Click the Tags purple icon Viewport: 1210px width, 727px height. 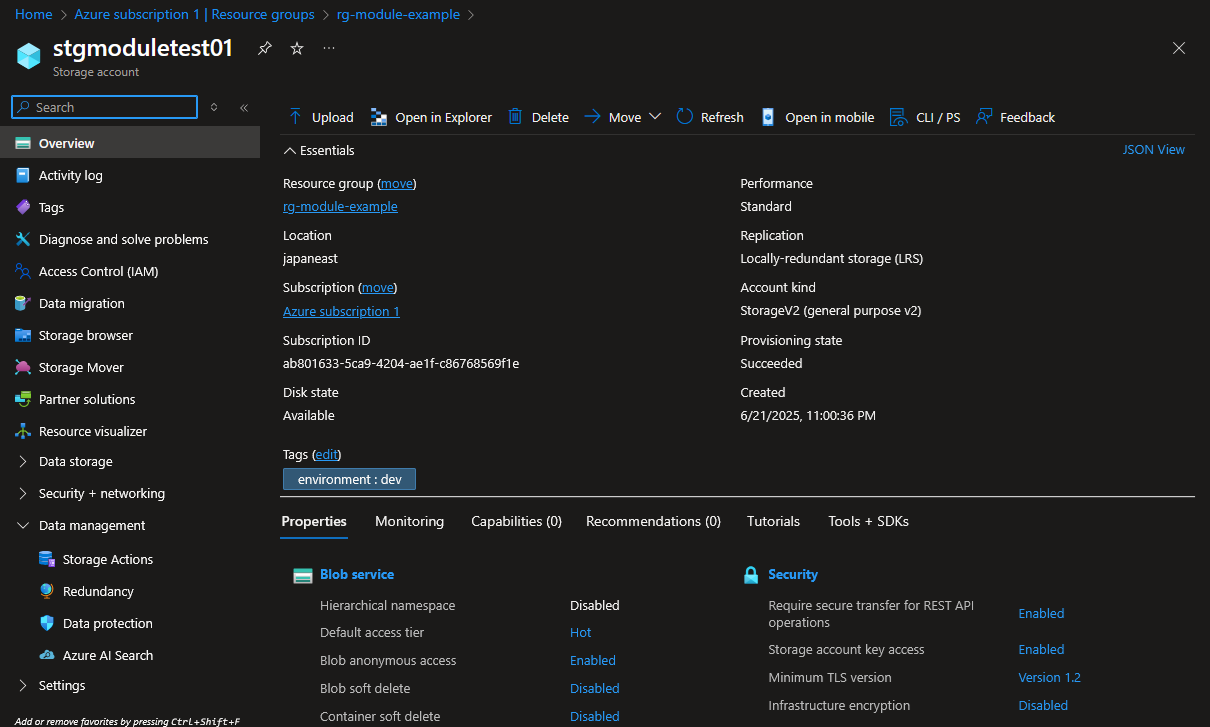(x=23, y=207)
